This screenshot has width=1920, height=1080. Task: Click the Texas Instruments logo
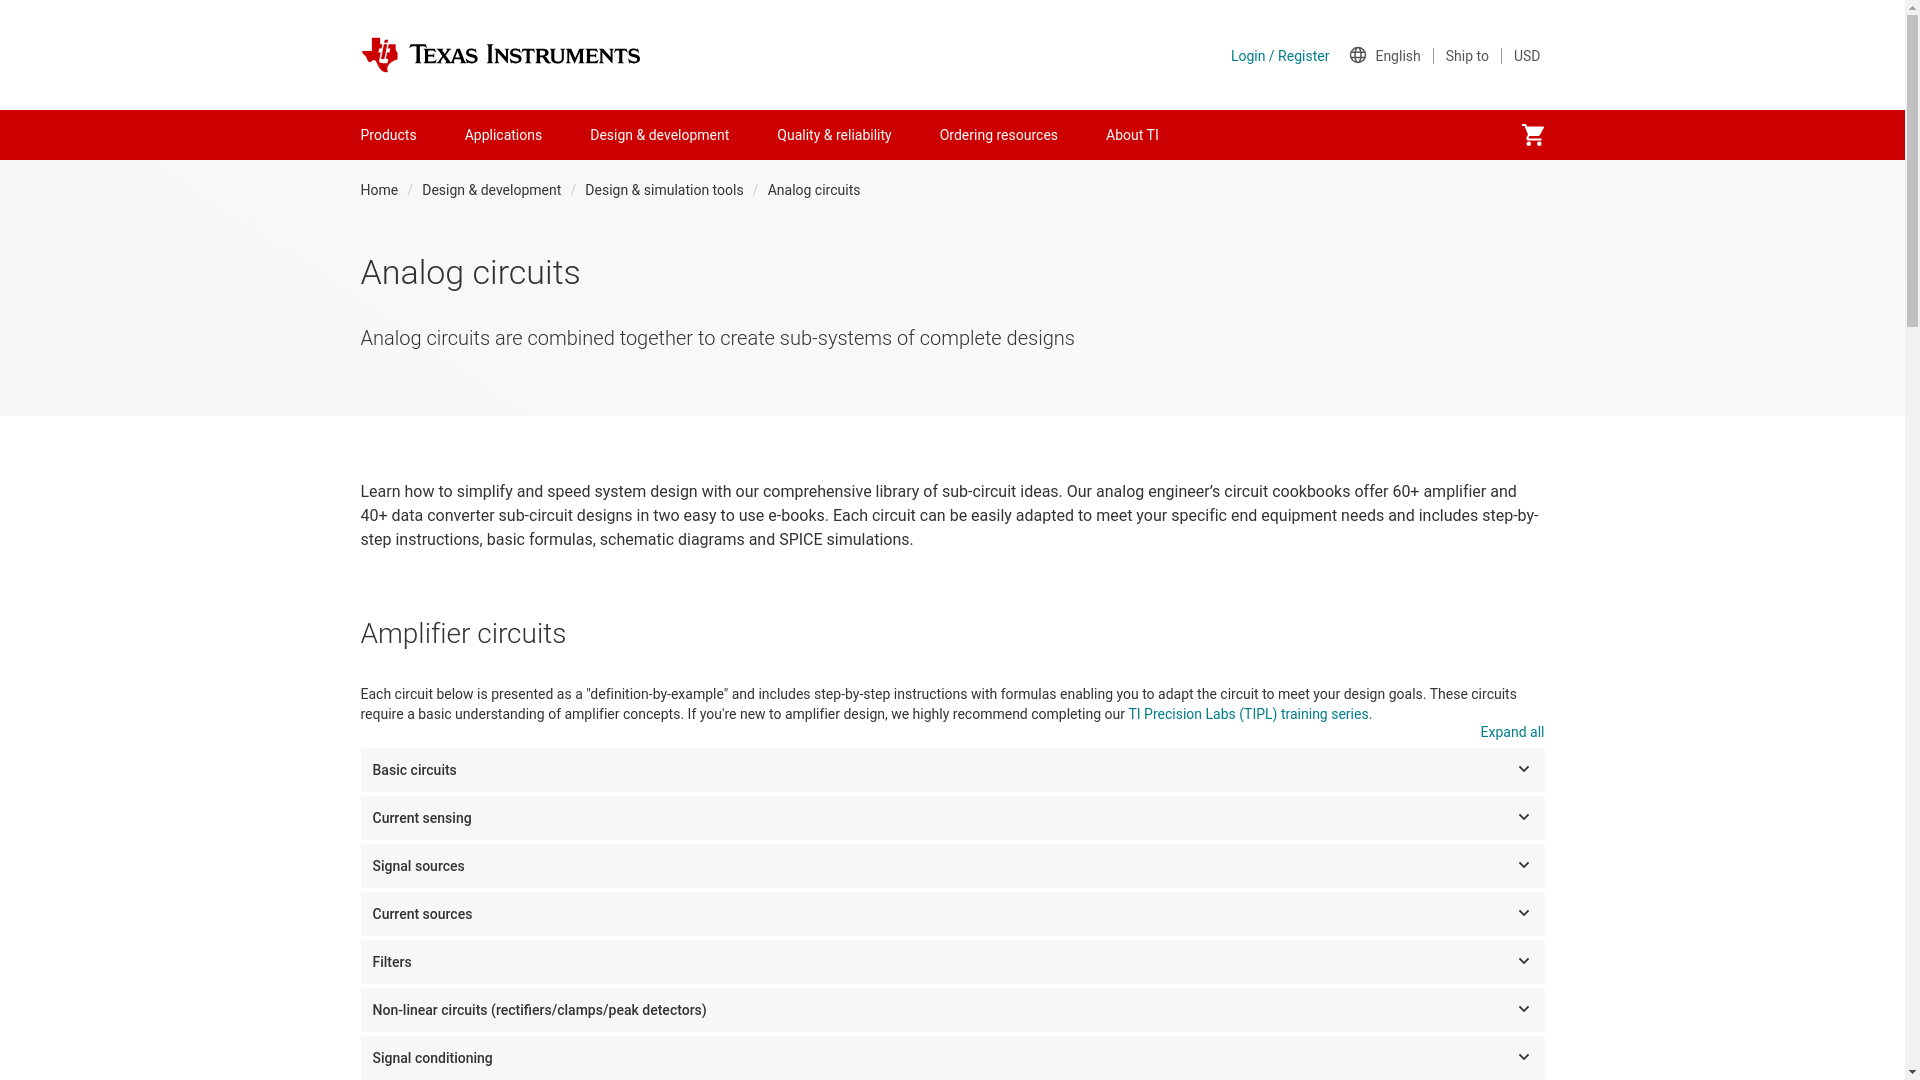pos(500,55)
